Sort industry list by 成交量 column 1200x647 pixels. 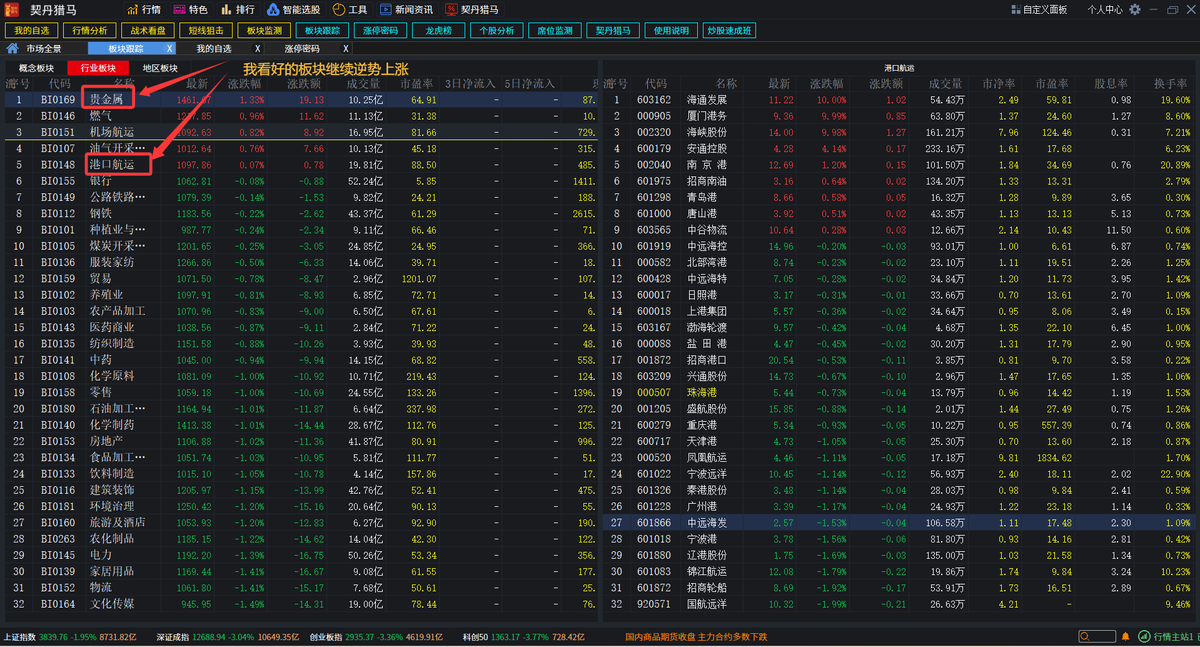363,84
